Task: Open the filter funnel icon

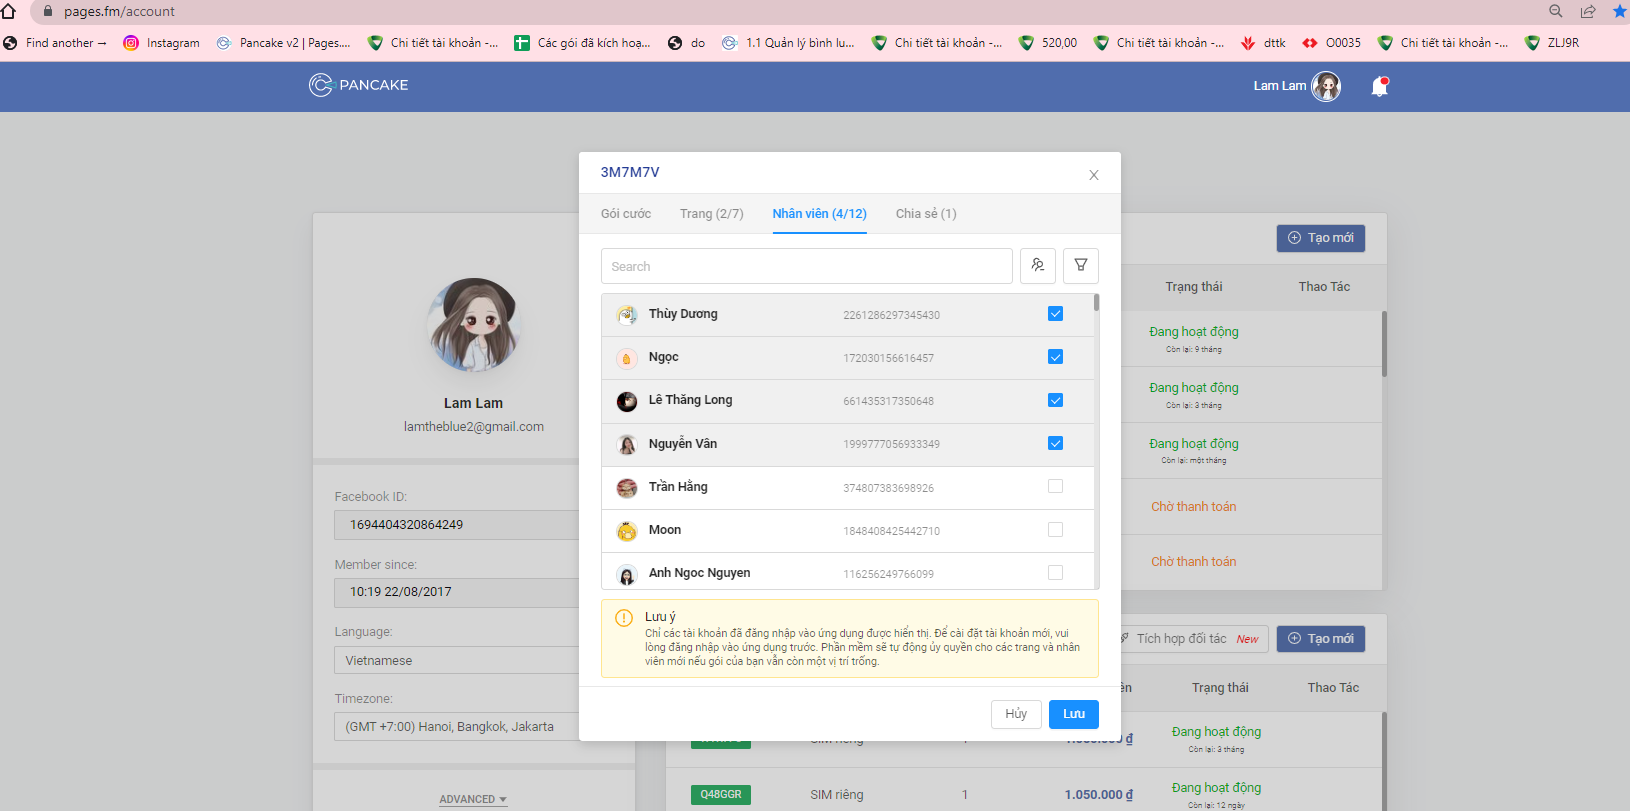Action: pyautogui.click(x=1080, y=266)
